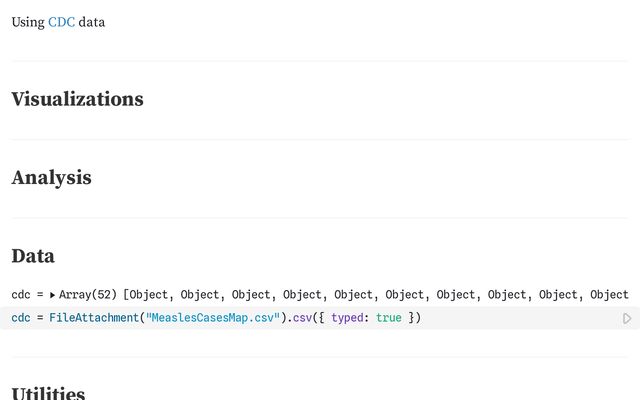Viewport: 640px width, 400px height.
Task: Click the last visible Object in output
Action: [609, 295]
